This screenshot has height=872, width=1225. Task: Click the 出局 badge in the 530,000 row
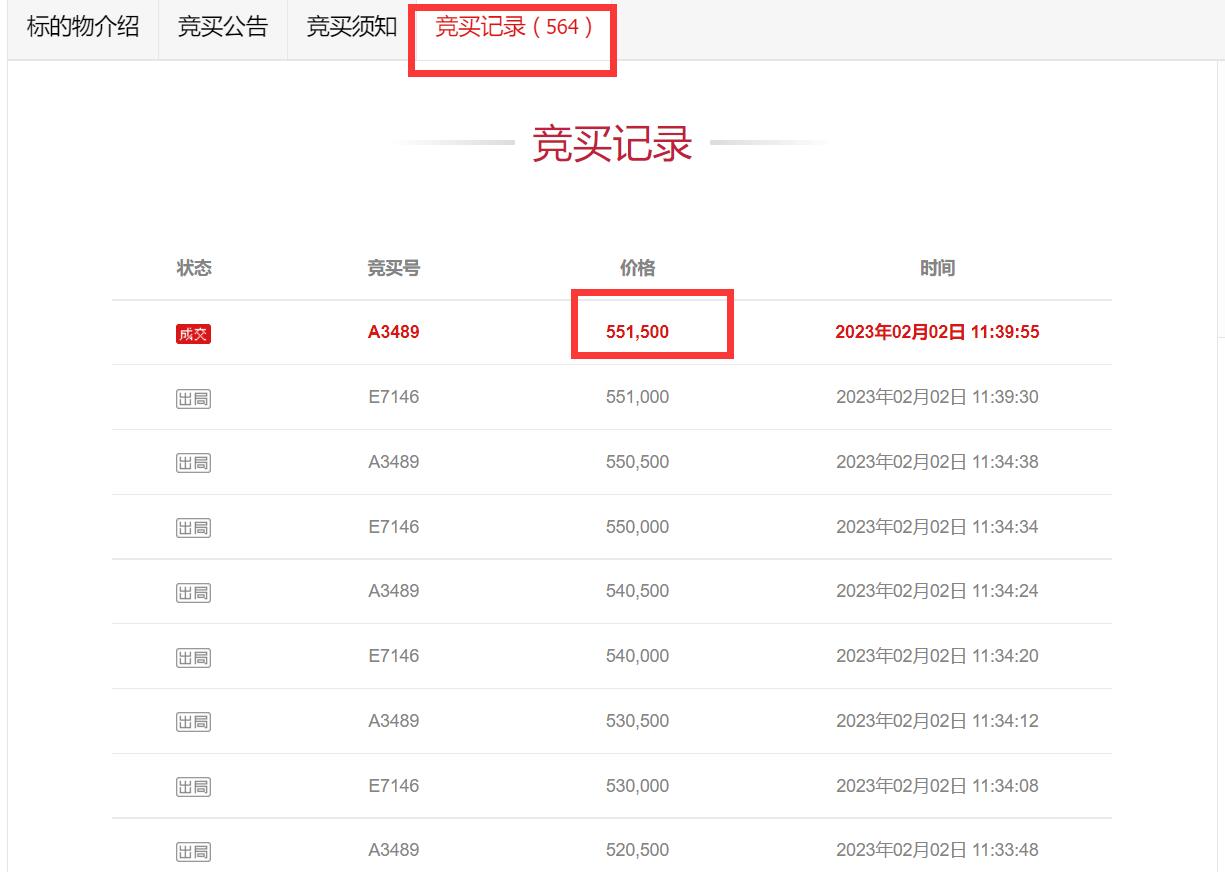[194, 787]
